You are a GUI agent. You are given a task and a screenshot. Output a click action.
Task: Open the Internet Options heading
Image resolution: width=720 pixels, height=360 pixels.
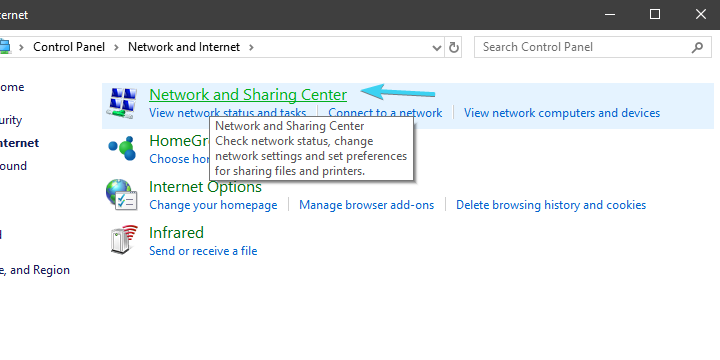point(205,187)
